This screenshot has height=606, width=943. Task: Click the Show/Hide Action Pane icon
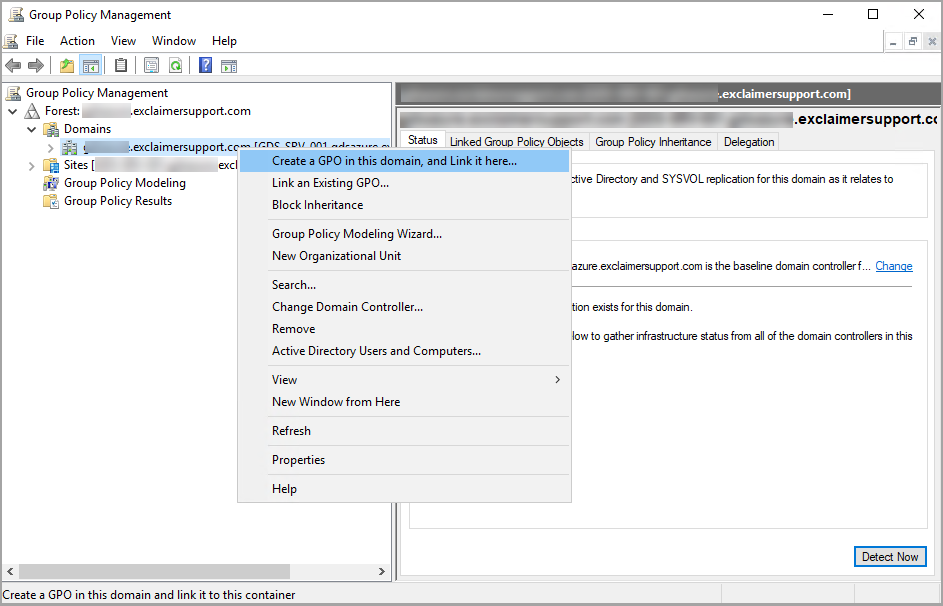coord(229,66)
